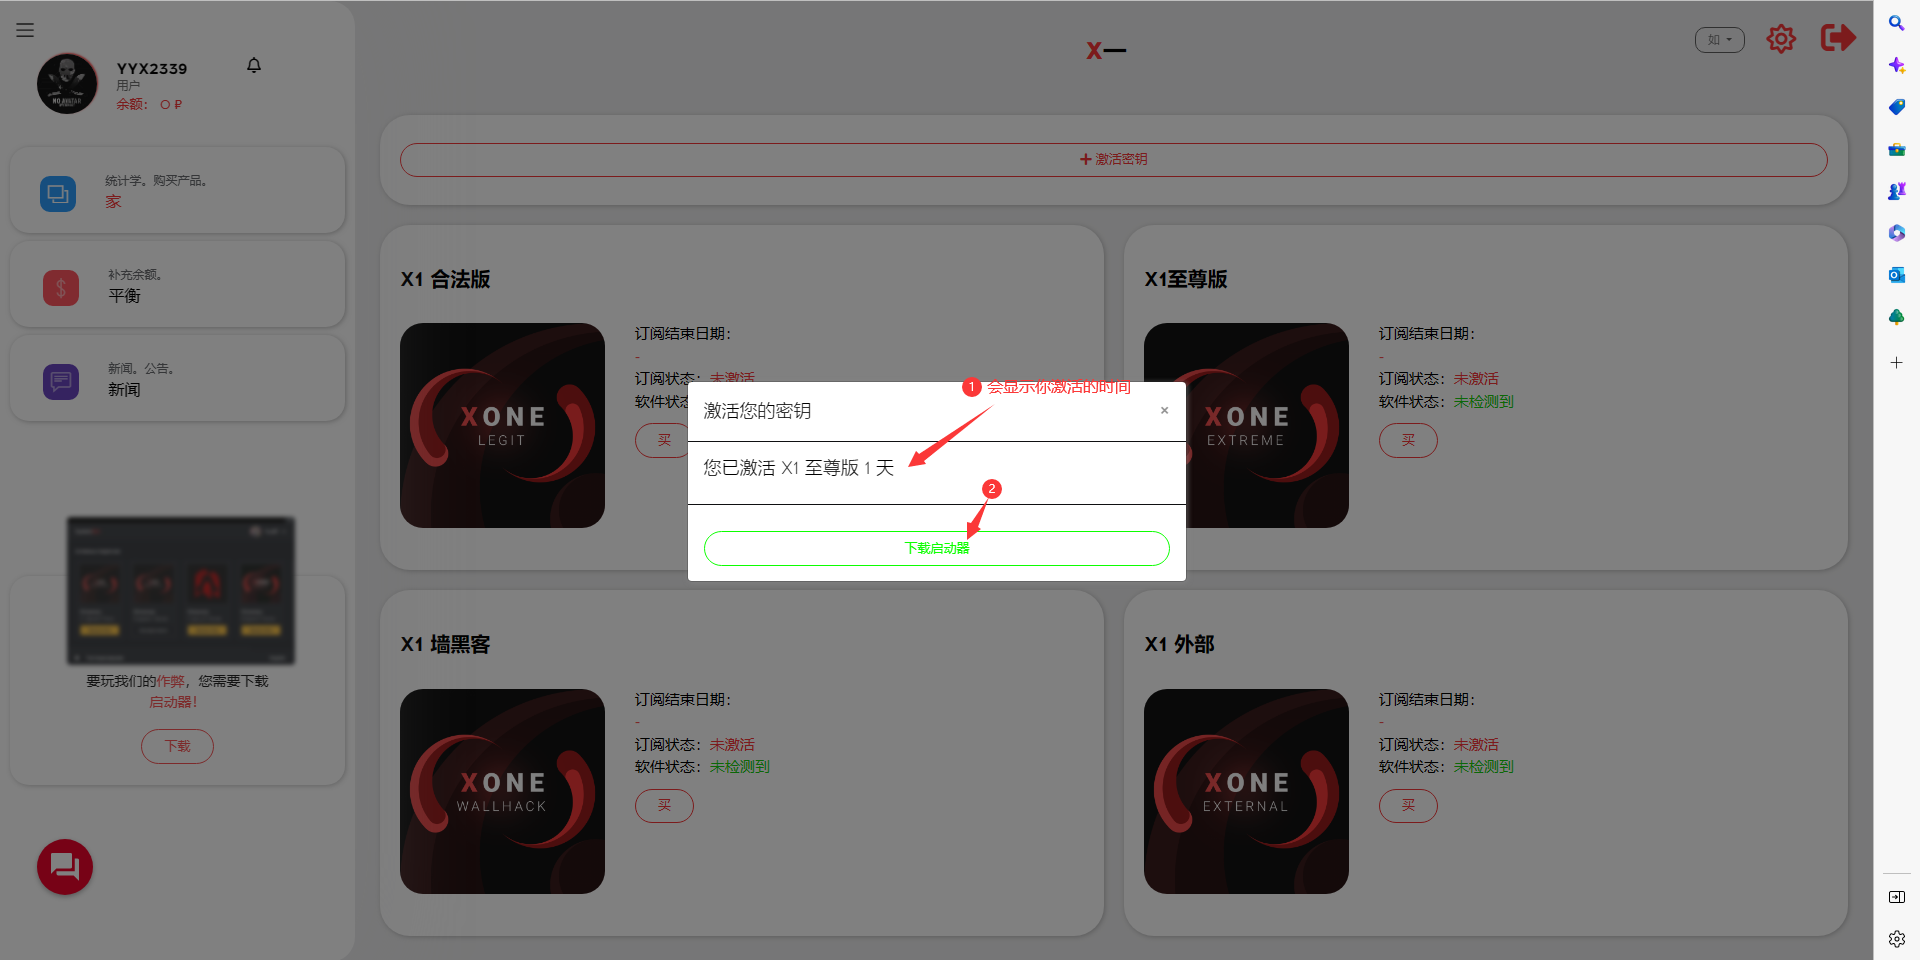The image size is (1920, 960).
Task: Click the XONE External product thumbnail
Action: (x=1246, y=791)
